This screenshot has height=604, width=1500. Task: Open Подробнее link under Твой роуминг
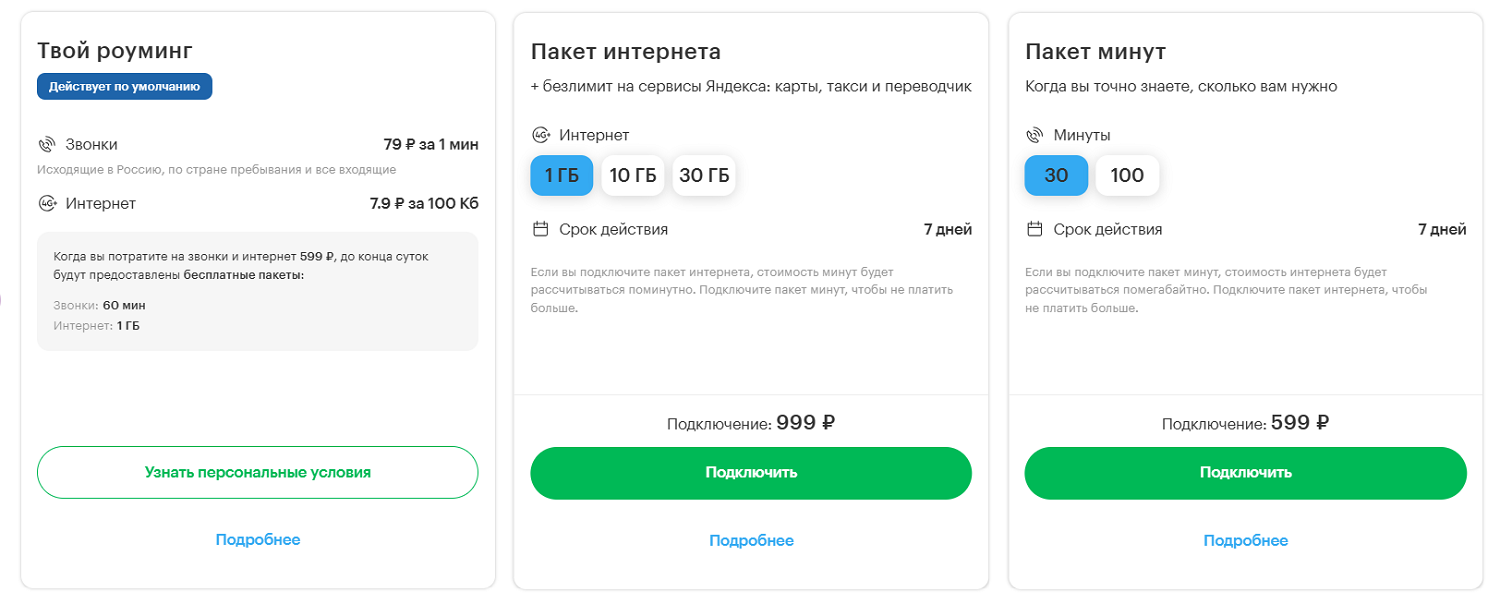tap(258, 540)
